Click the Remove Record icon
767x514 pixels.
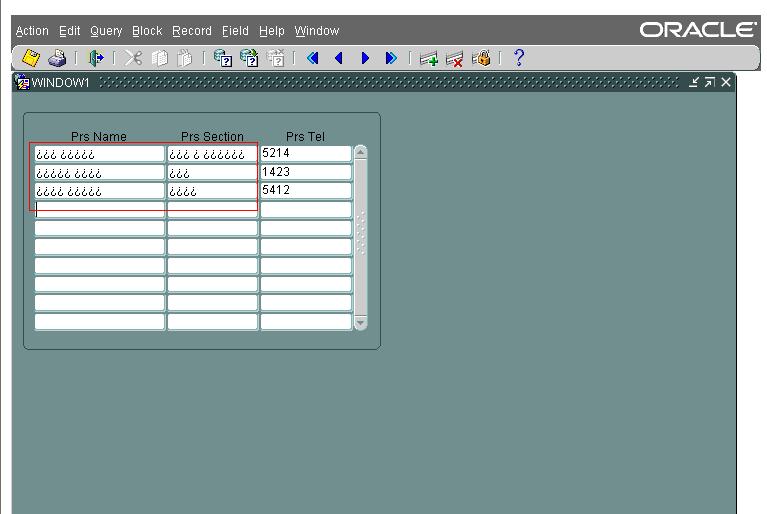tap(455, 59)
